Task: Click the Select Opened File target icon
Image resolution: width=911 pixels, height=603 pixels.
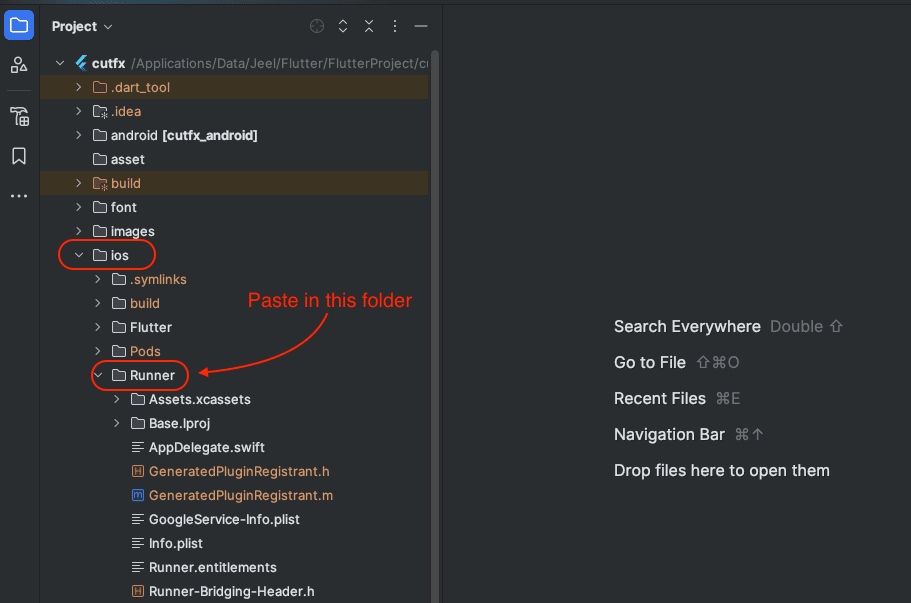Action: coord(317,26)
